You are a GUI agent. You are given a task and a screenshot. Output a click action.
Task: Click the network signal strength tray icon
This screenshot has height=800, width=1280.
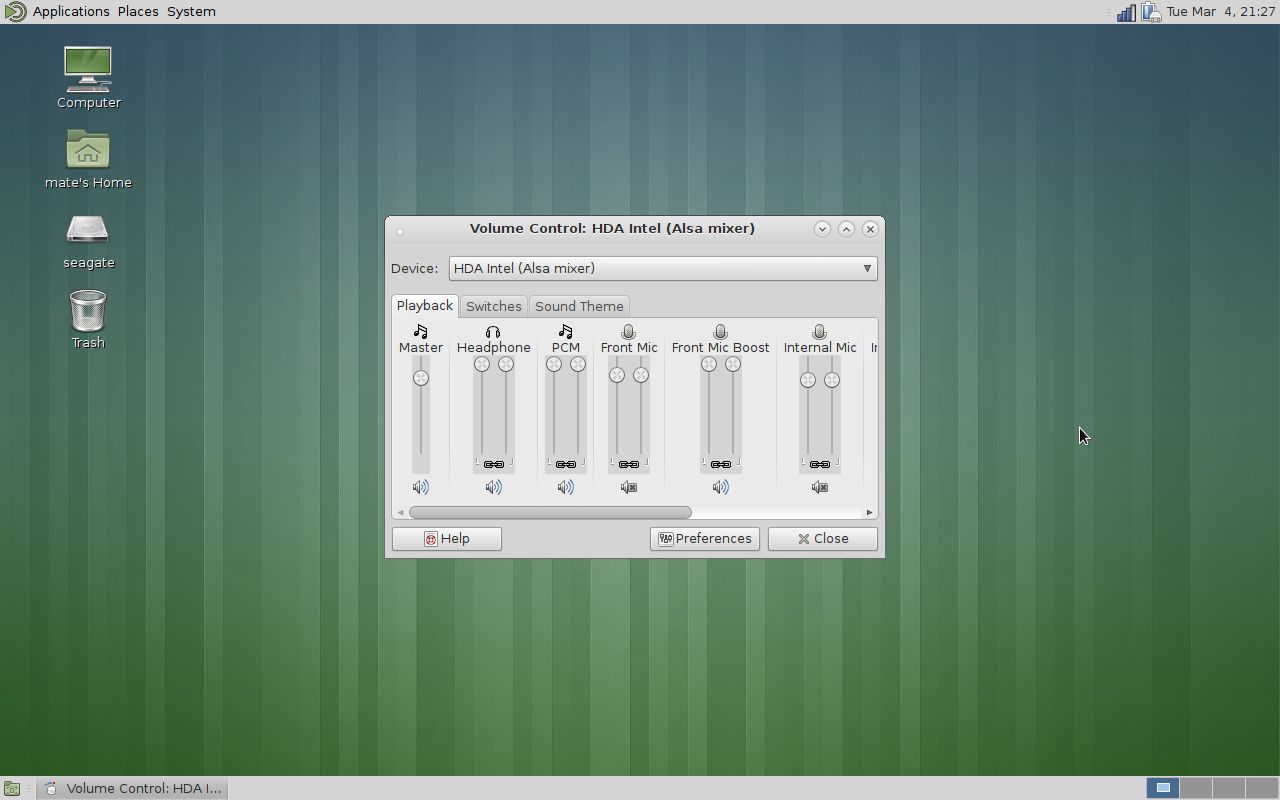click(1126, 12)
